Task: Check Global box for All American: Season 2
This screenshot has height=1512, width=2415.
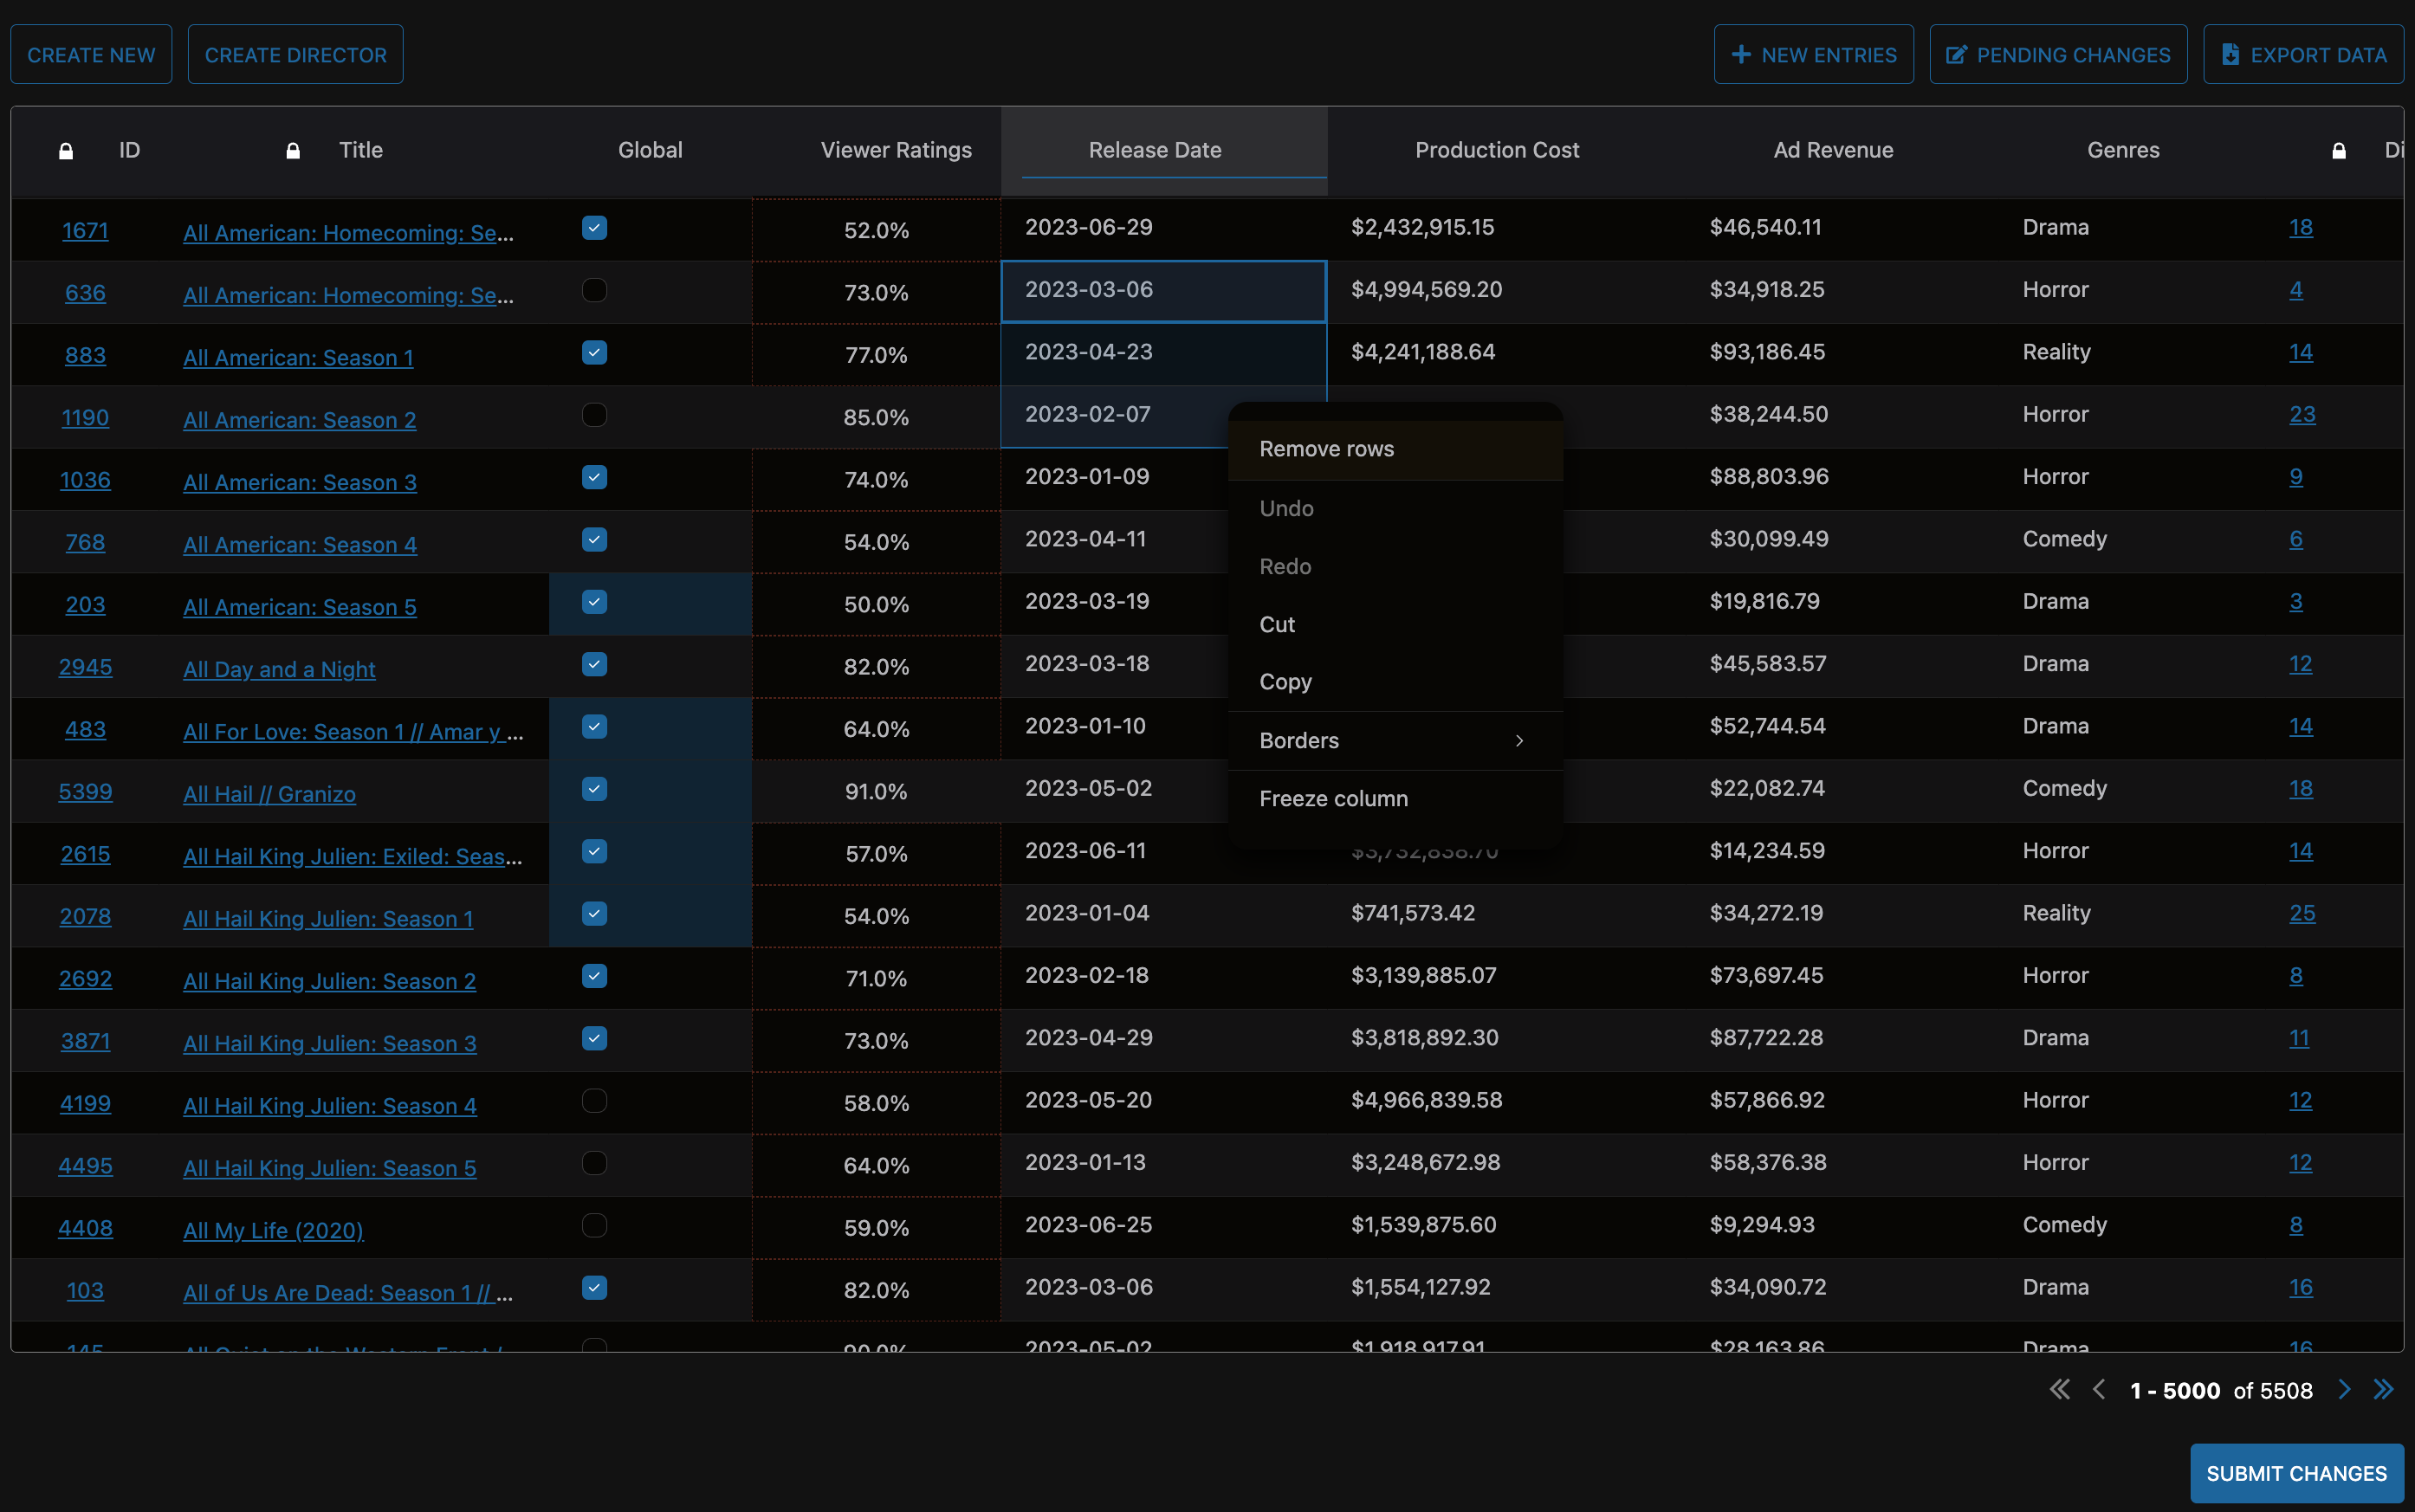Action: [x=594, y=415]
